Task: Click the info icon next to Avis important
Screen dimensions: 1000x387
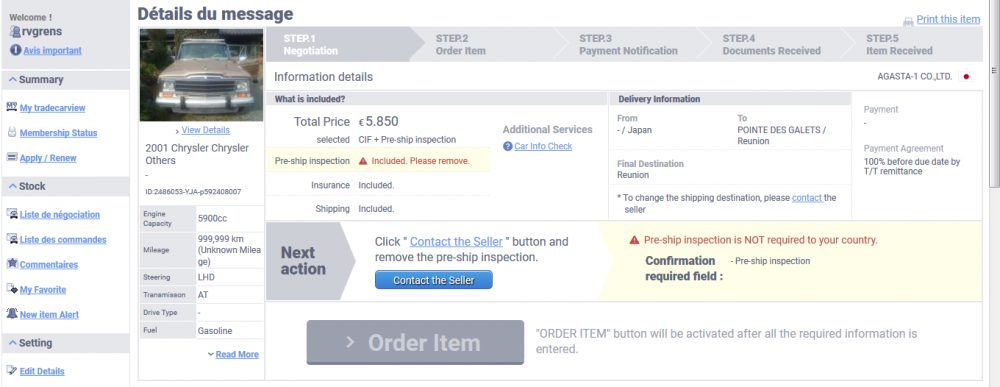Action: [15, 50]
